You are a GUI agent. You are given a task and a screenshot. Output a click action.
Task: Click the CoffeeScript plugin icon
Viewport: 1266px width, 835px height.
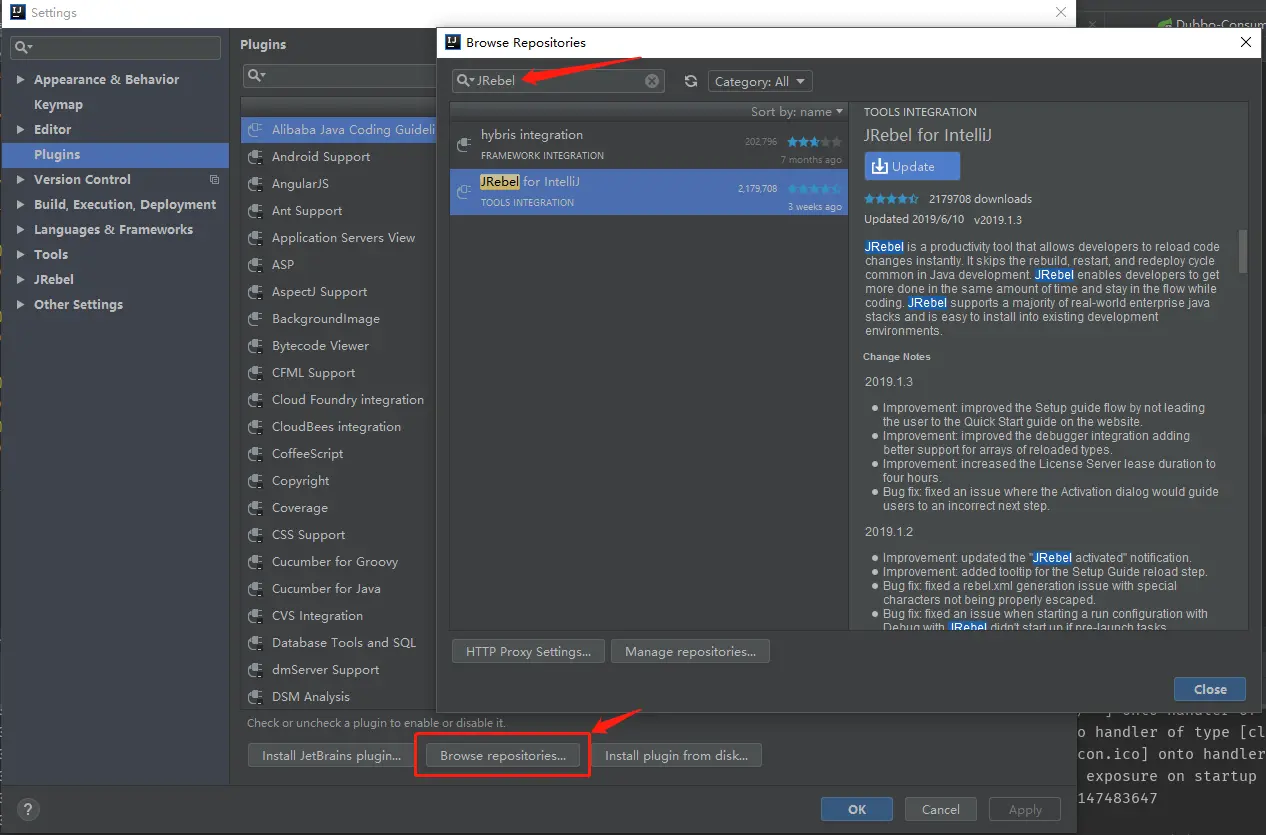tap(255, 454)
